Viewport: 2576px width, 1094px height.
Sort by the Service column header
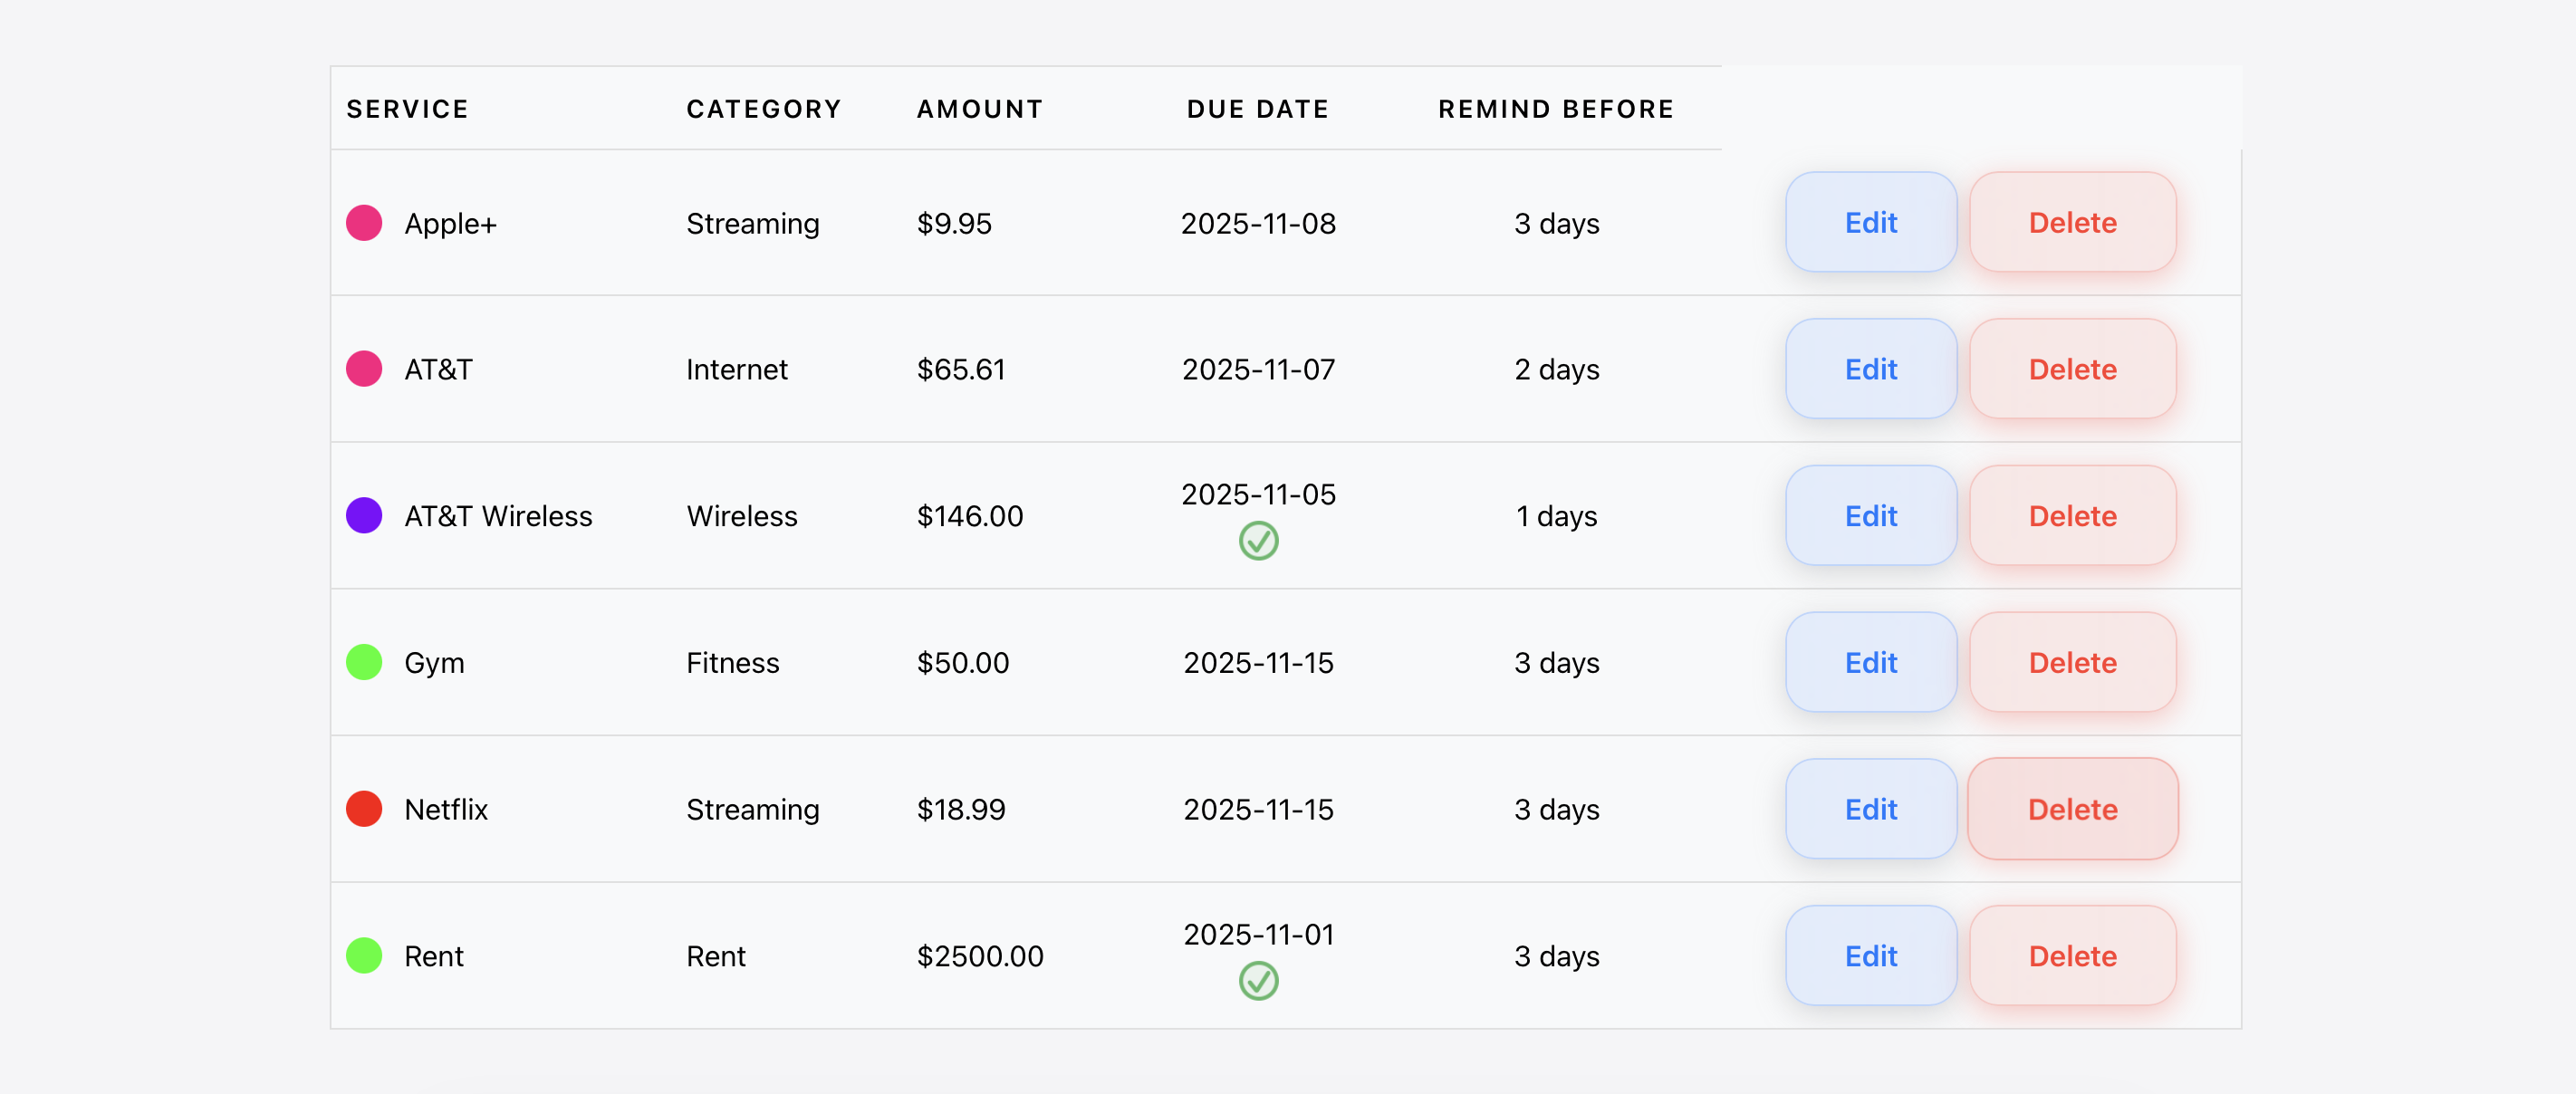coord(407,109)
